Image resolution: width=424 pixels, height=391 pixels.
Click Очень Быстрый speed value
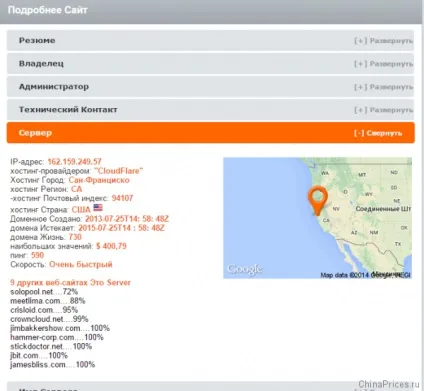(x=81, y=264)
